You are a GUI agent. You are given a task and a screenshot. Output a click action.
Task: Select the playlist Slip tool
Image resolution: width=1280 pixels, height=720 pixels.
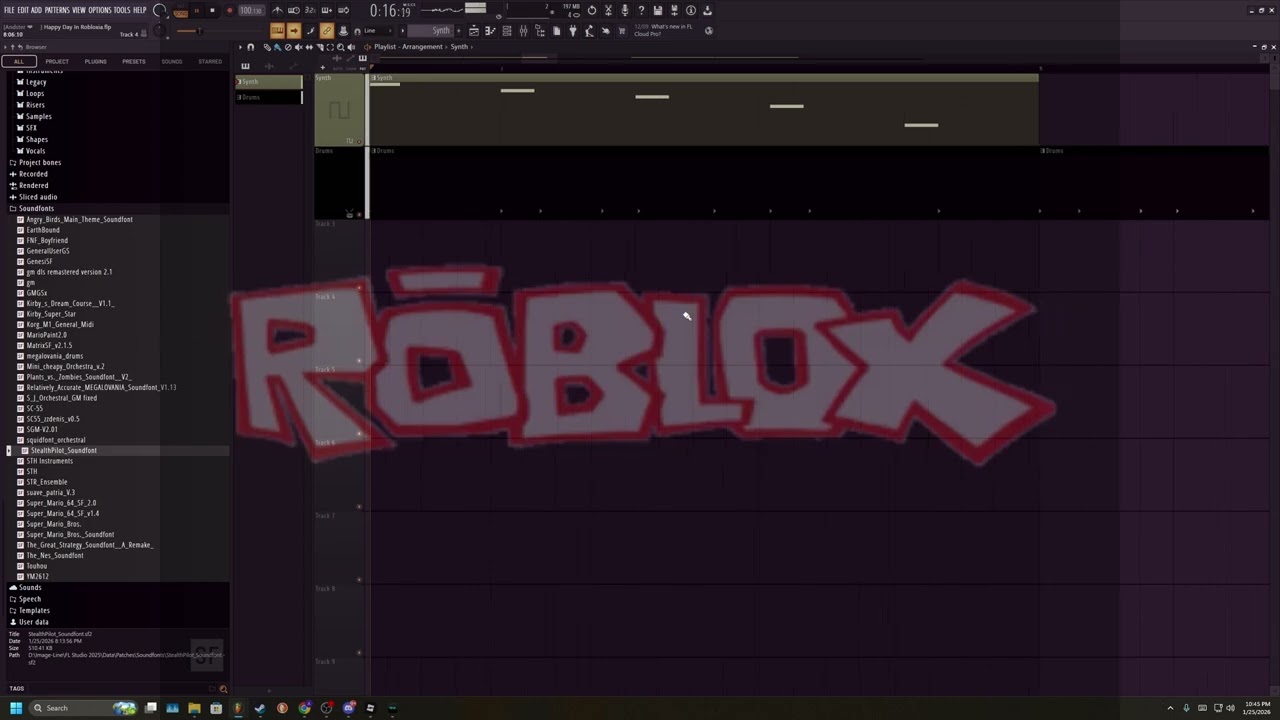309,47
